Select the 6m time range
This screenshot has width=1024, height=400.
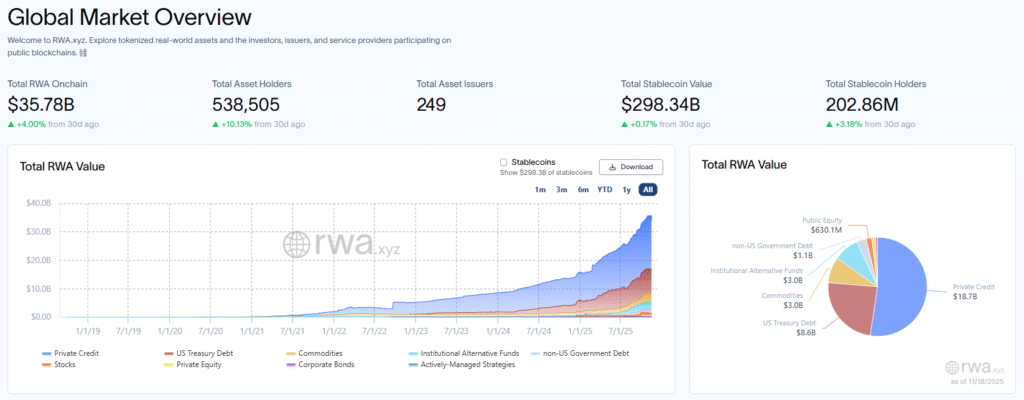click(583, 189)
